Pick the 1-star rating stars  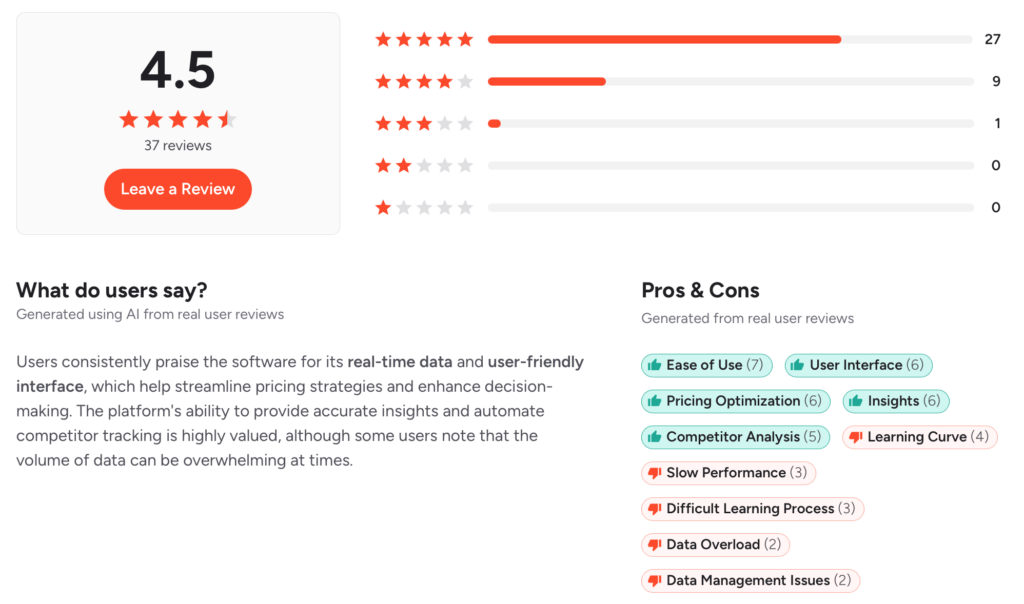point(424,208)
